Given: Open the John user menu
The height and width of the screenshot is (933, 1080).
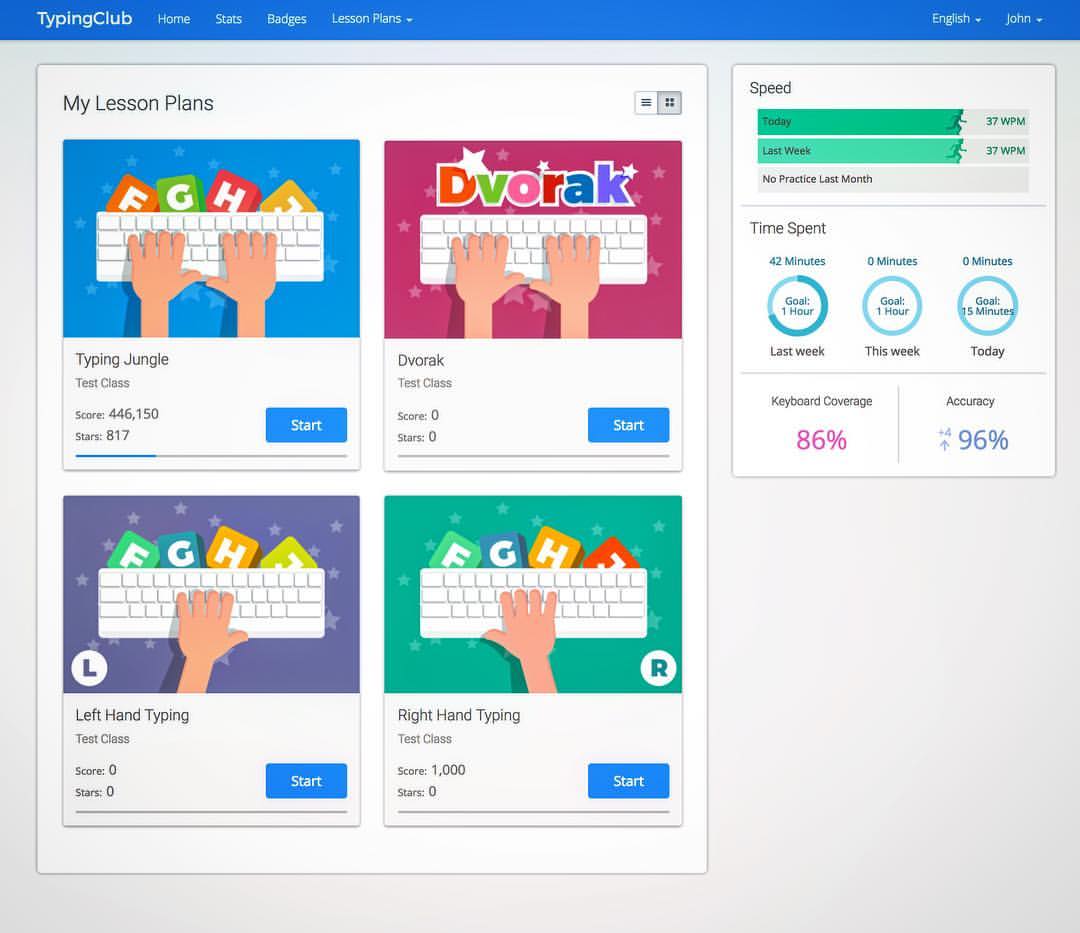Looking at the screenshot, I should [1024, 19].
